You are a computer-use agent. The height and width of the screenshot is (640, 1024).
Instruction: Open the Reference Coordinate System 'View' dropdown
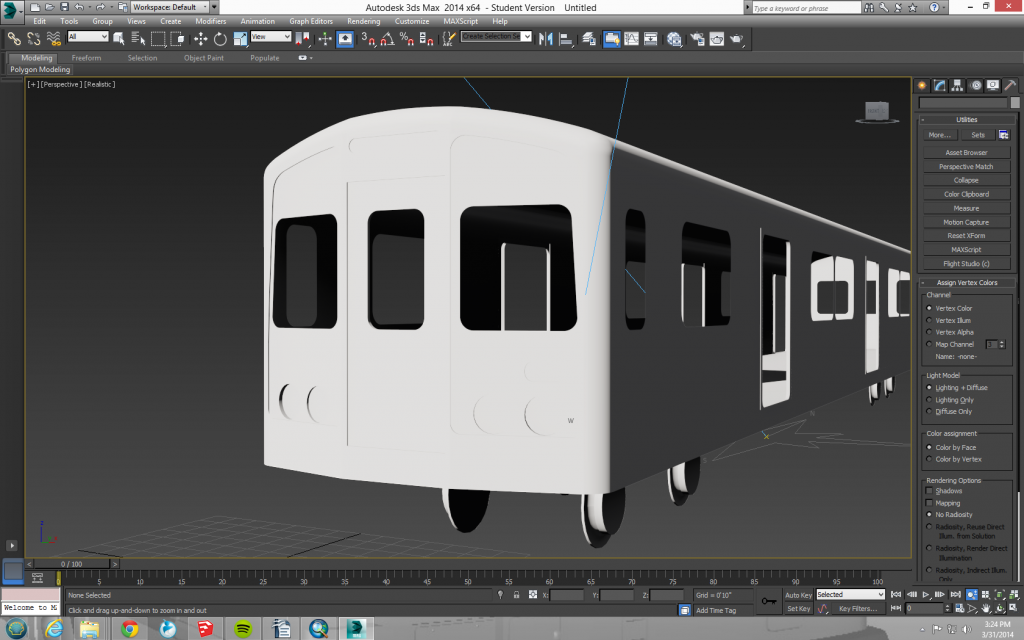point(270,37)
